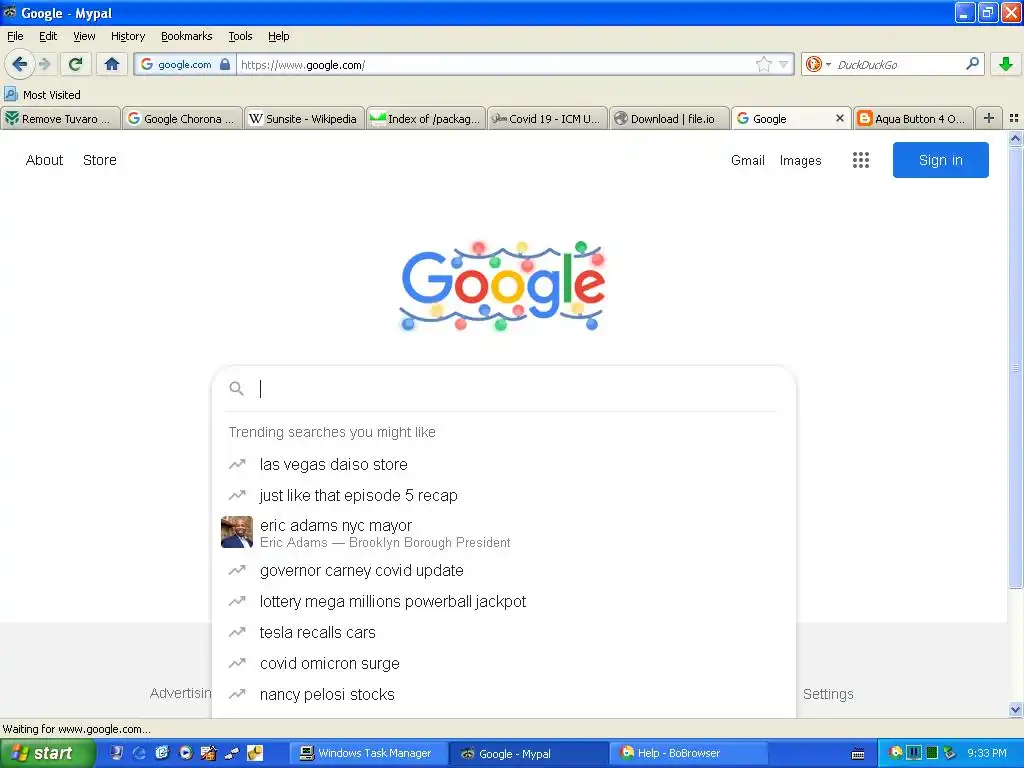Image resolution: width=1024 pixels, height=768 pixels.
Task: Open the About link
Action: 44,160
